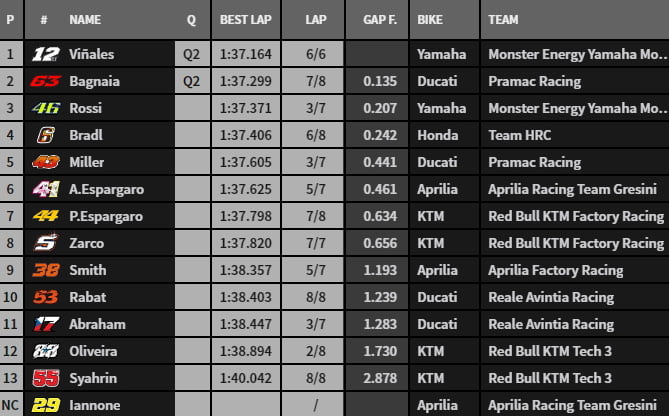Open rider name Zarco
Screen dimensions: 669x416
(86, 243)
